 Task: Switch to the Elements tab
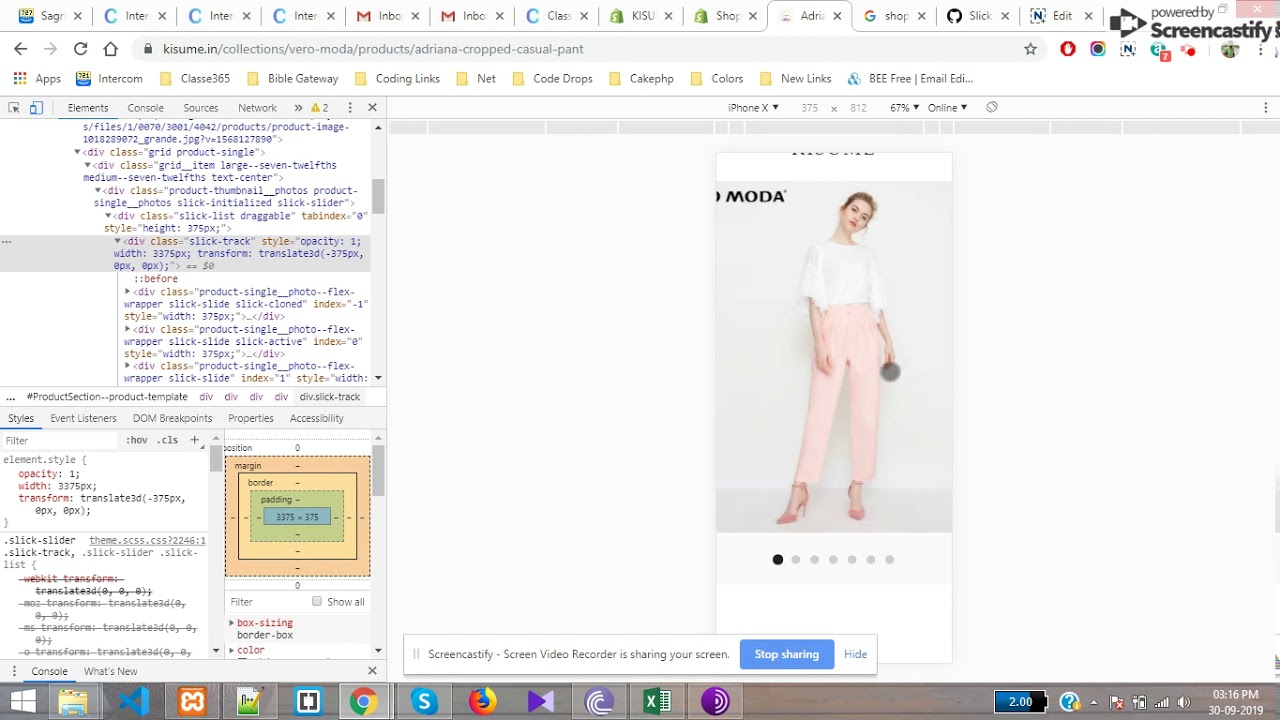(x=88, y=107)
